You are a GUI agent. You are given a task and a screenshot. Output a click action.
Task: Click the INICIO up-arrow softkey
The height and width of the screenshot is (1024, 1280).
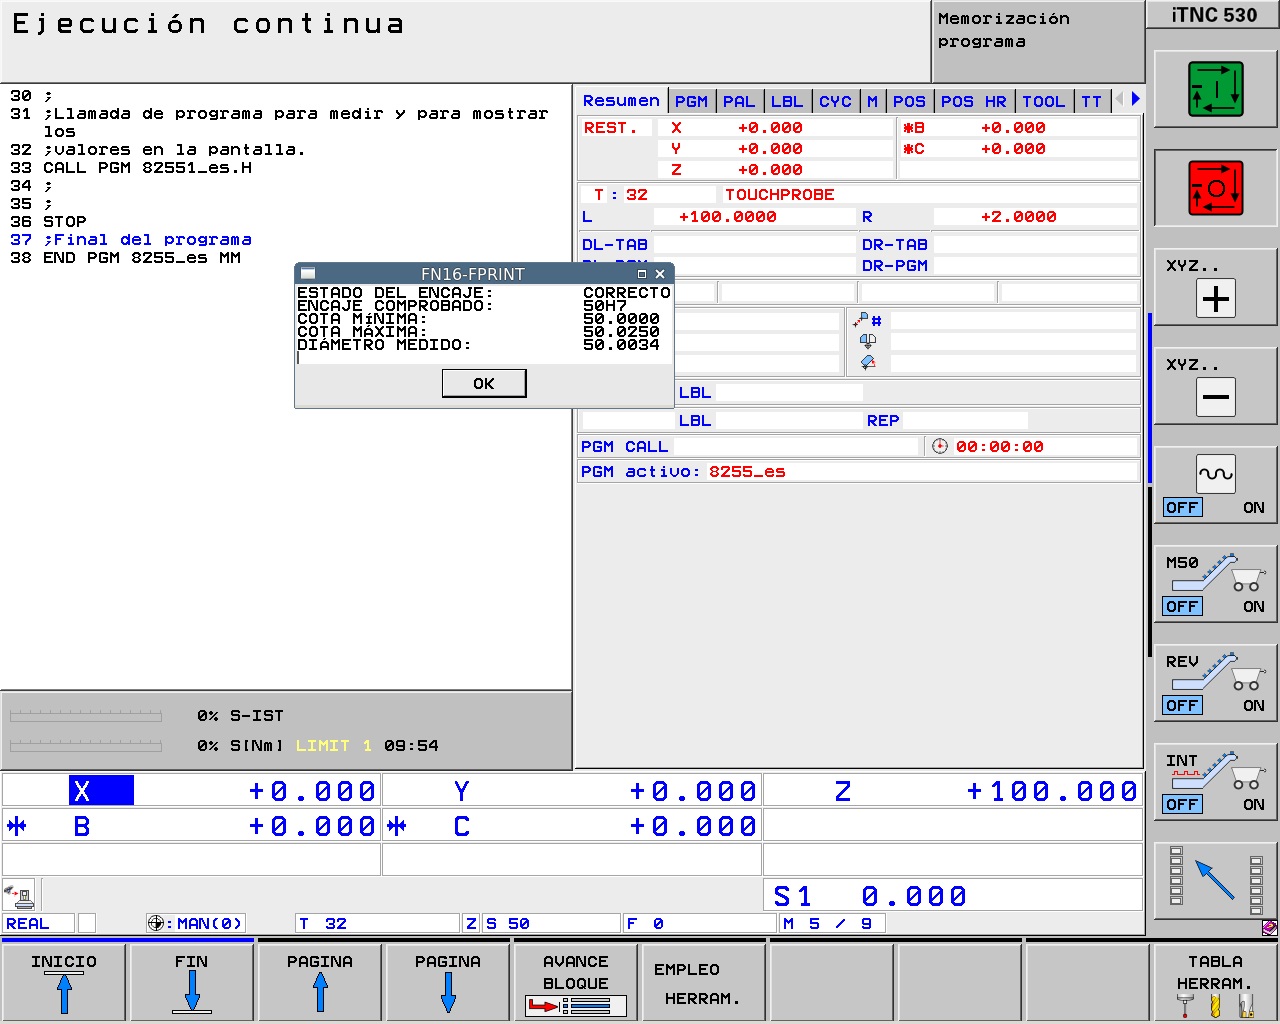(x=64, y=982)
